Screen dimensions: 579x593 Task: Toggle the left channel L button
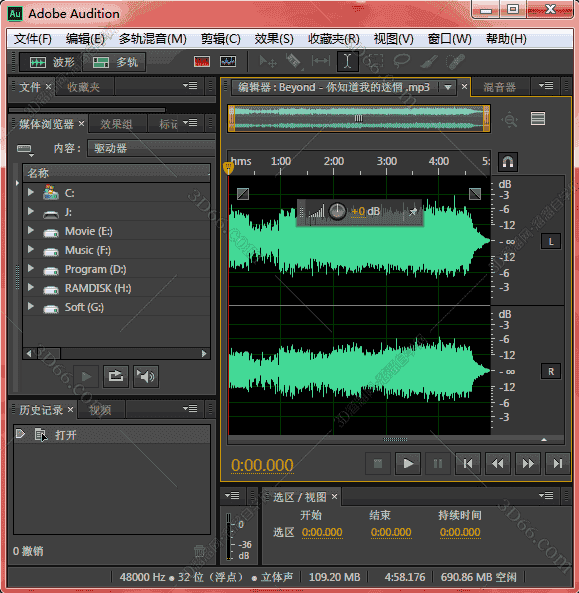(x=551, y=242)
